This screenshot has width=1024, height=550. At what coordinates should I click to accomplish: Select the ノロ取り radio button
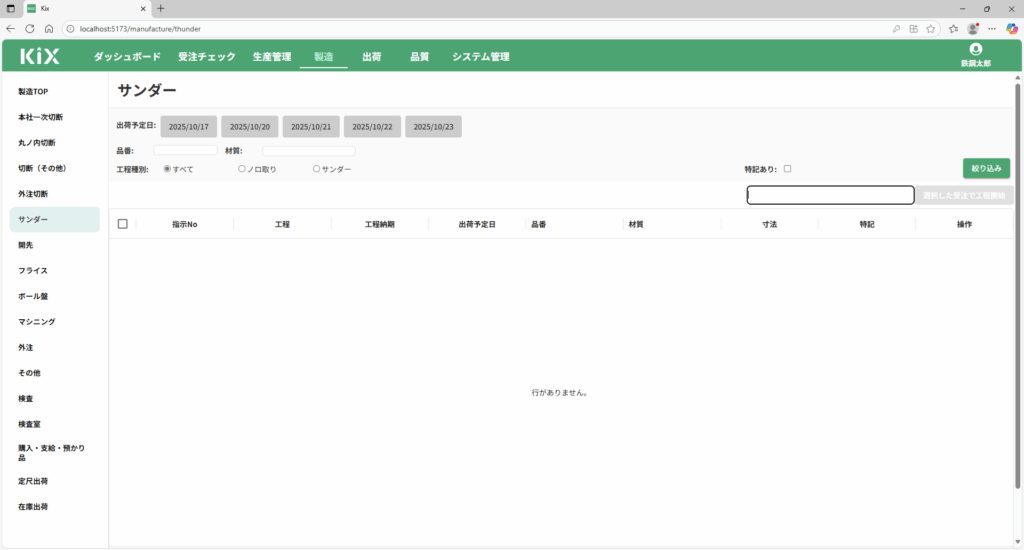pyautogui.click(x=242, y=169)
